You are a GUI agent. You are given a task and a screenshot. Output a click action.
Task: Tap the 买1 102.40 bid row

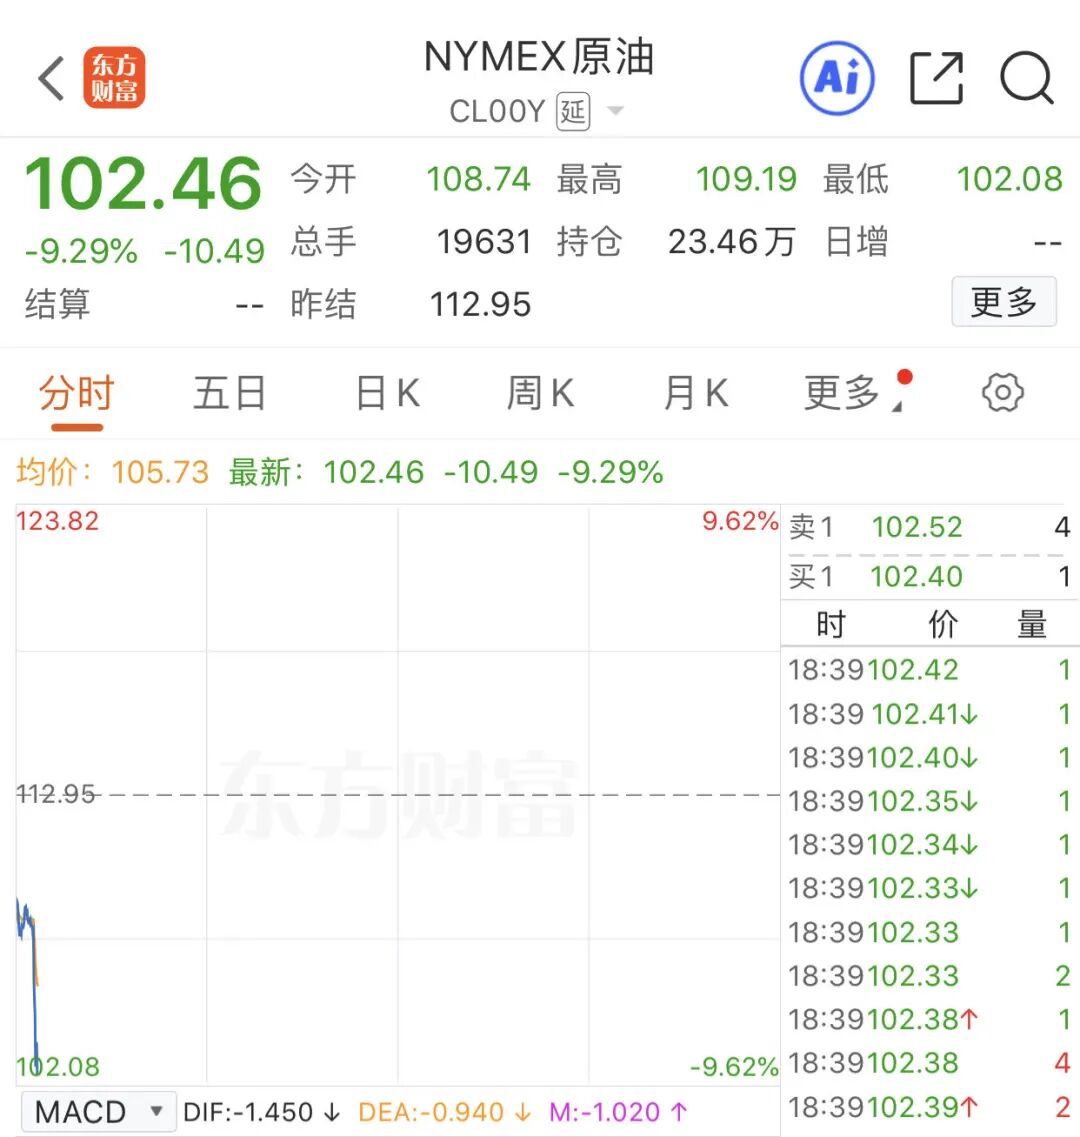pyautogui.click(x=928, y=577)
